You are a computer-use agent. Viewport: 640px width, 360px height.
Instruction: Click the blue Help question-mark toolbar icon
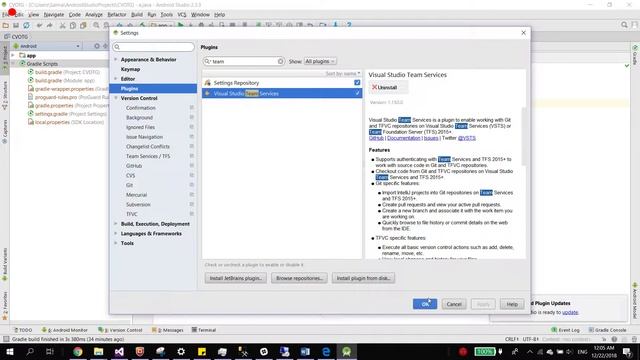point(349,25)
